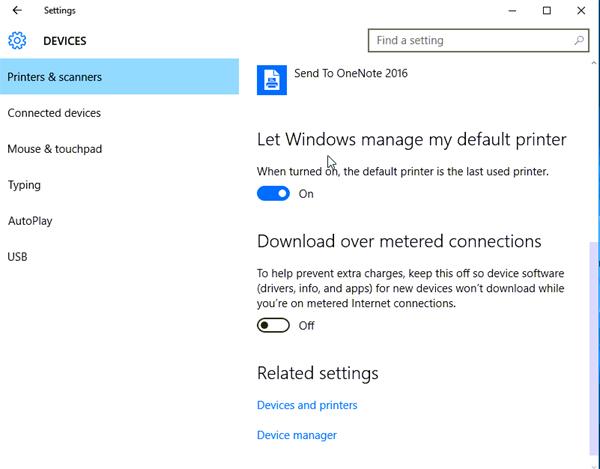Image resolution: width=600 pixels, height=469 pixels.
Task: Click the scroll up arrow
Action: click(x=594, y=63)
